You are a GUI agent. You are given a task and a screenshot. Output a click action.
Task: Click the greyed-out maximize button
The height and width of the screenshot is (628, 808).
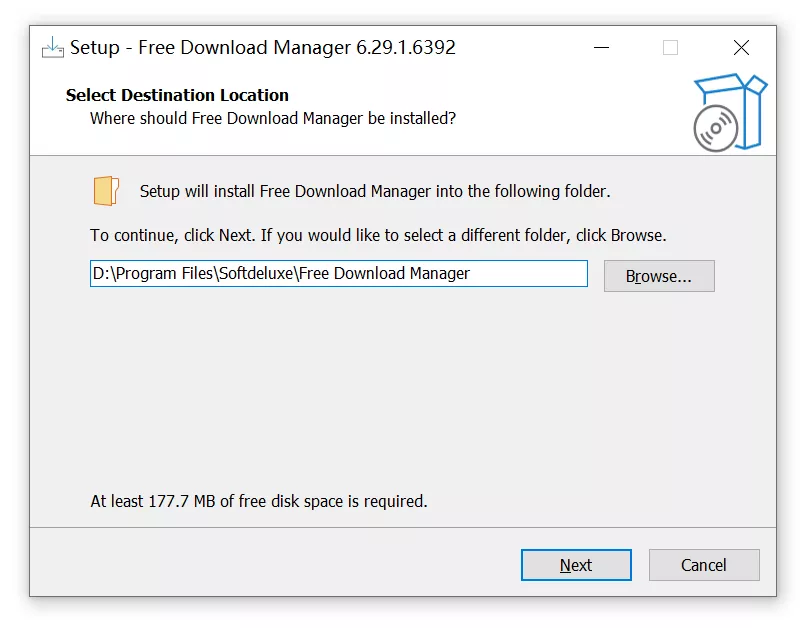(670, 47)
